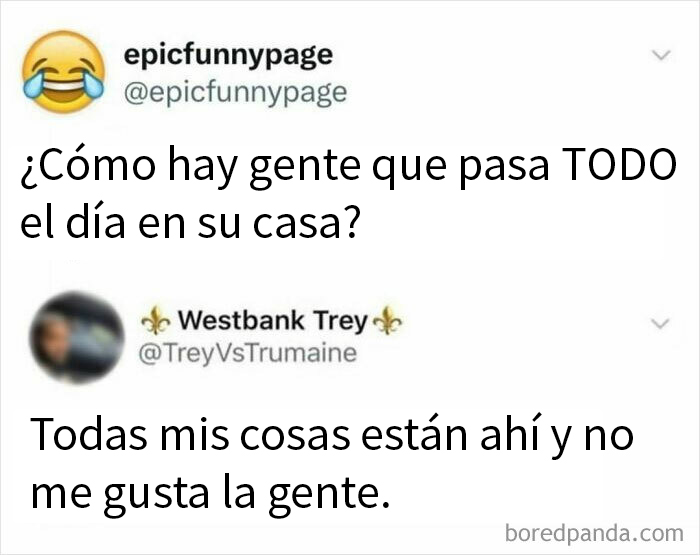Image resolution: width=700 pixels, height=555 pixels.
Task: Expand the chevron menu on epicfunnypage's tweet
Action: [661, 55]
